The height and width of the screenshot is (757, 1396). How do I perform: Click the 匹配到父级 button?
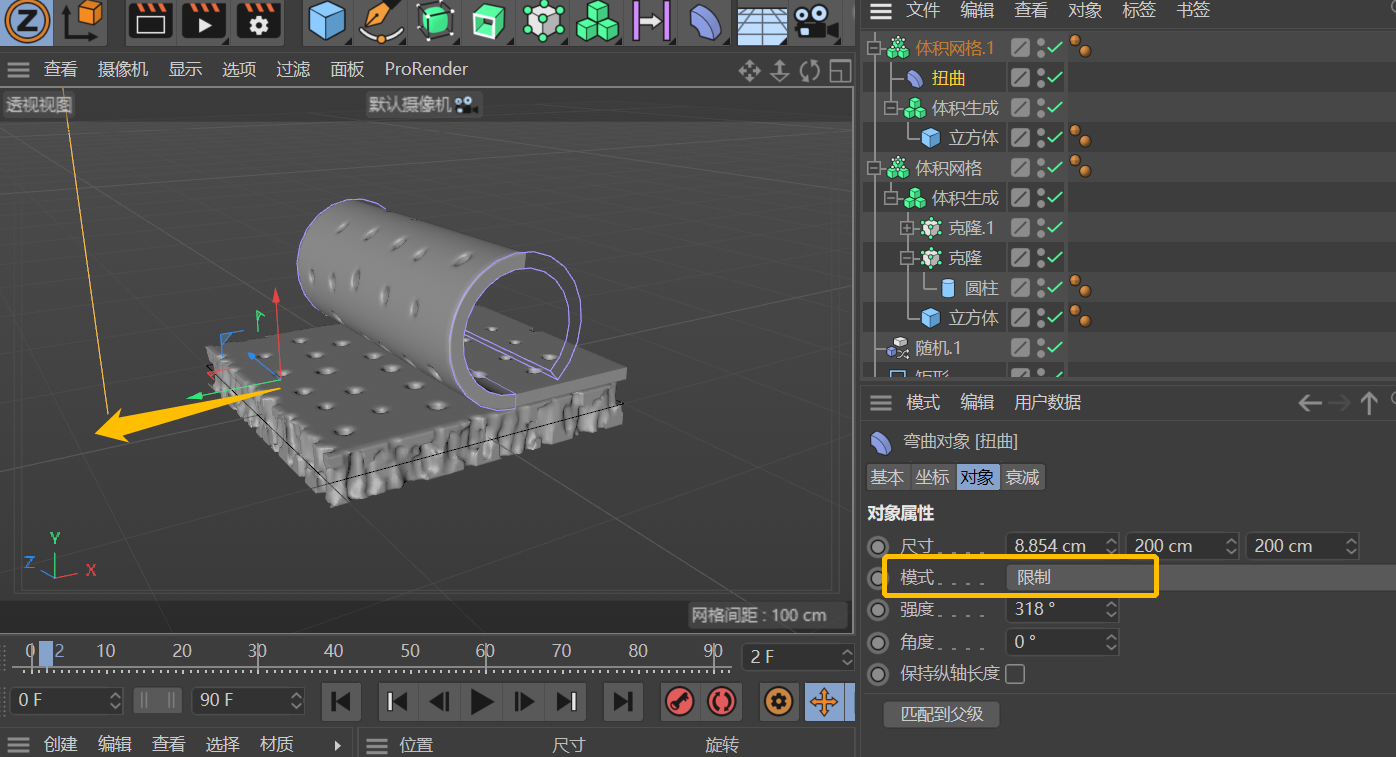point(942,715)
